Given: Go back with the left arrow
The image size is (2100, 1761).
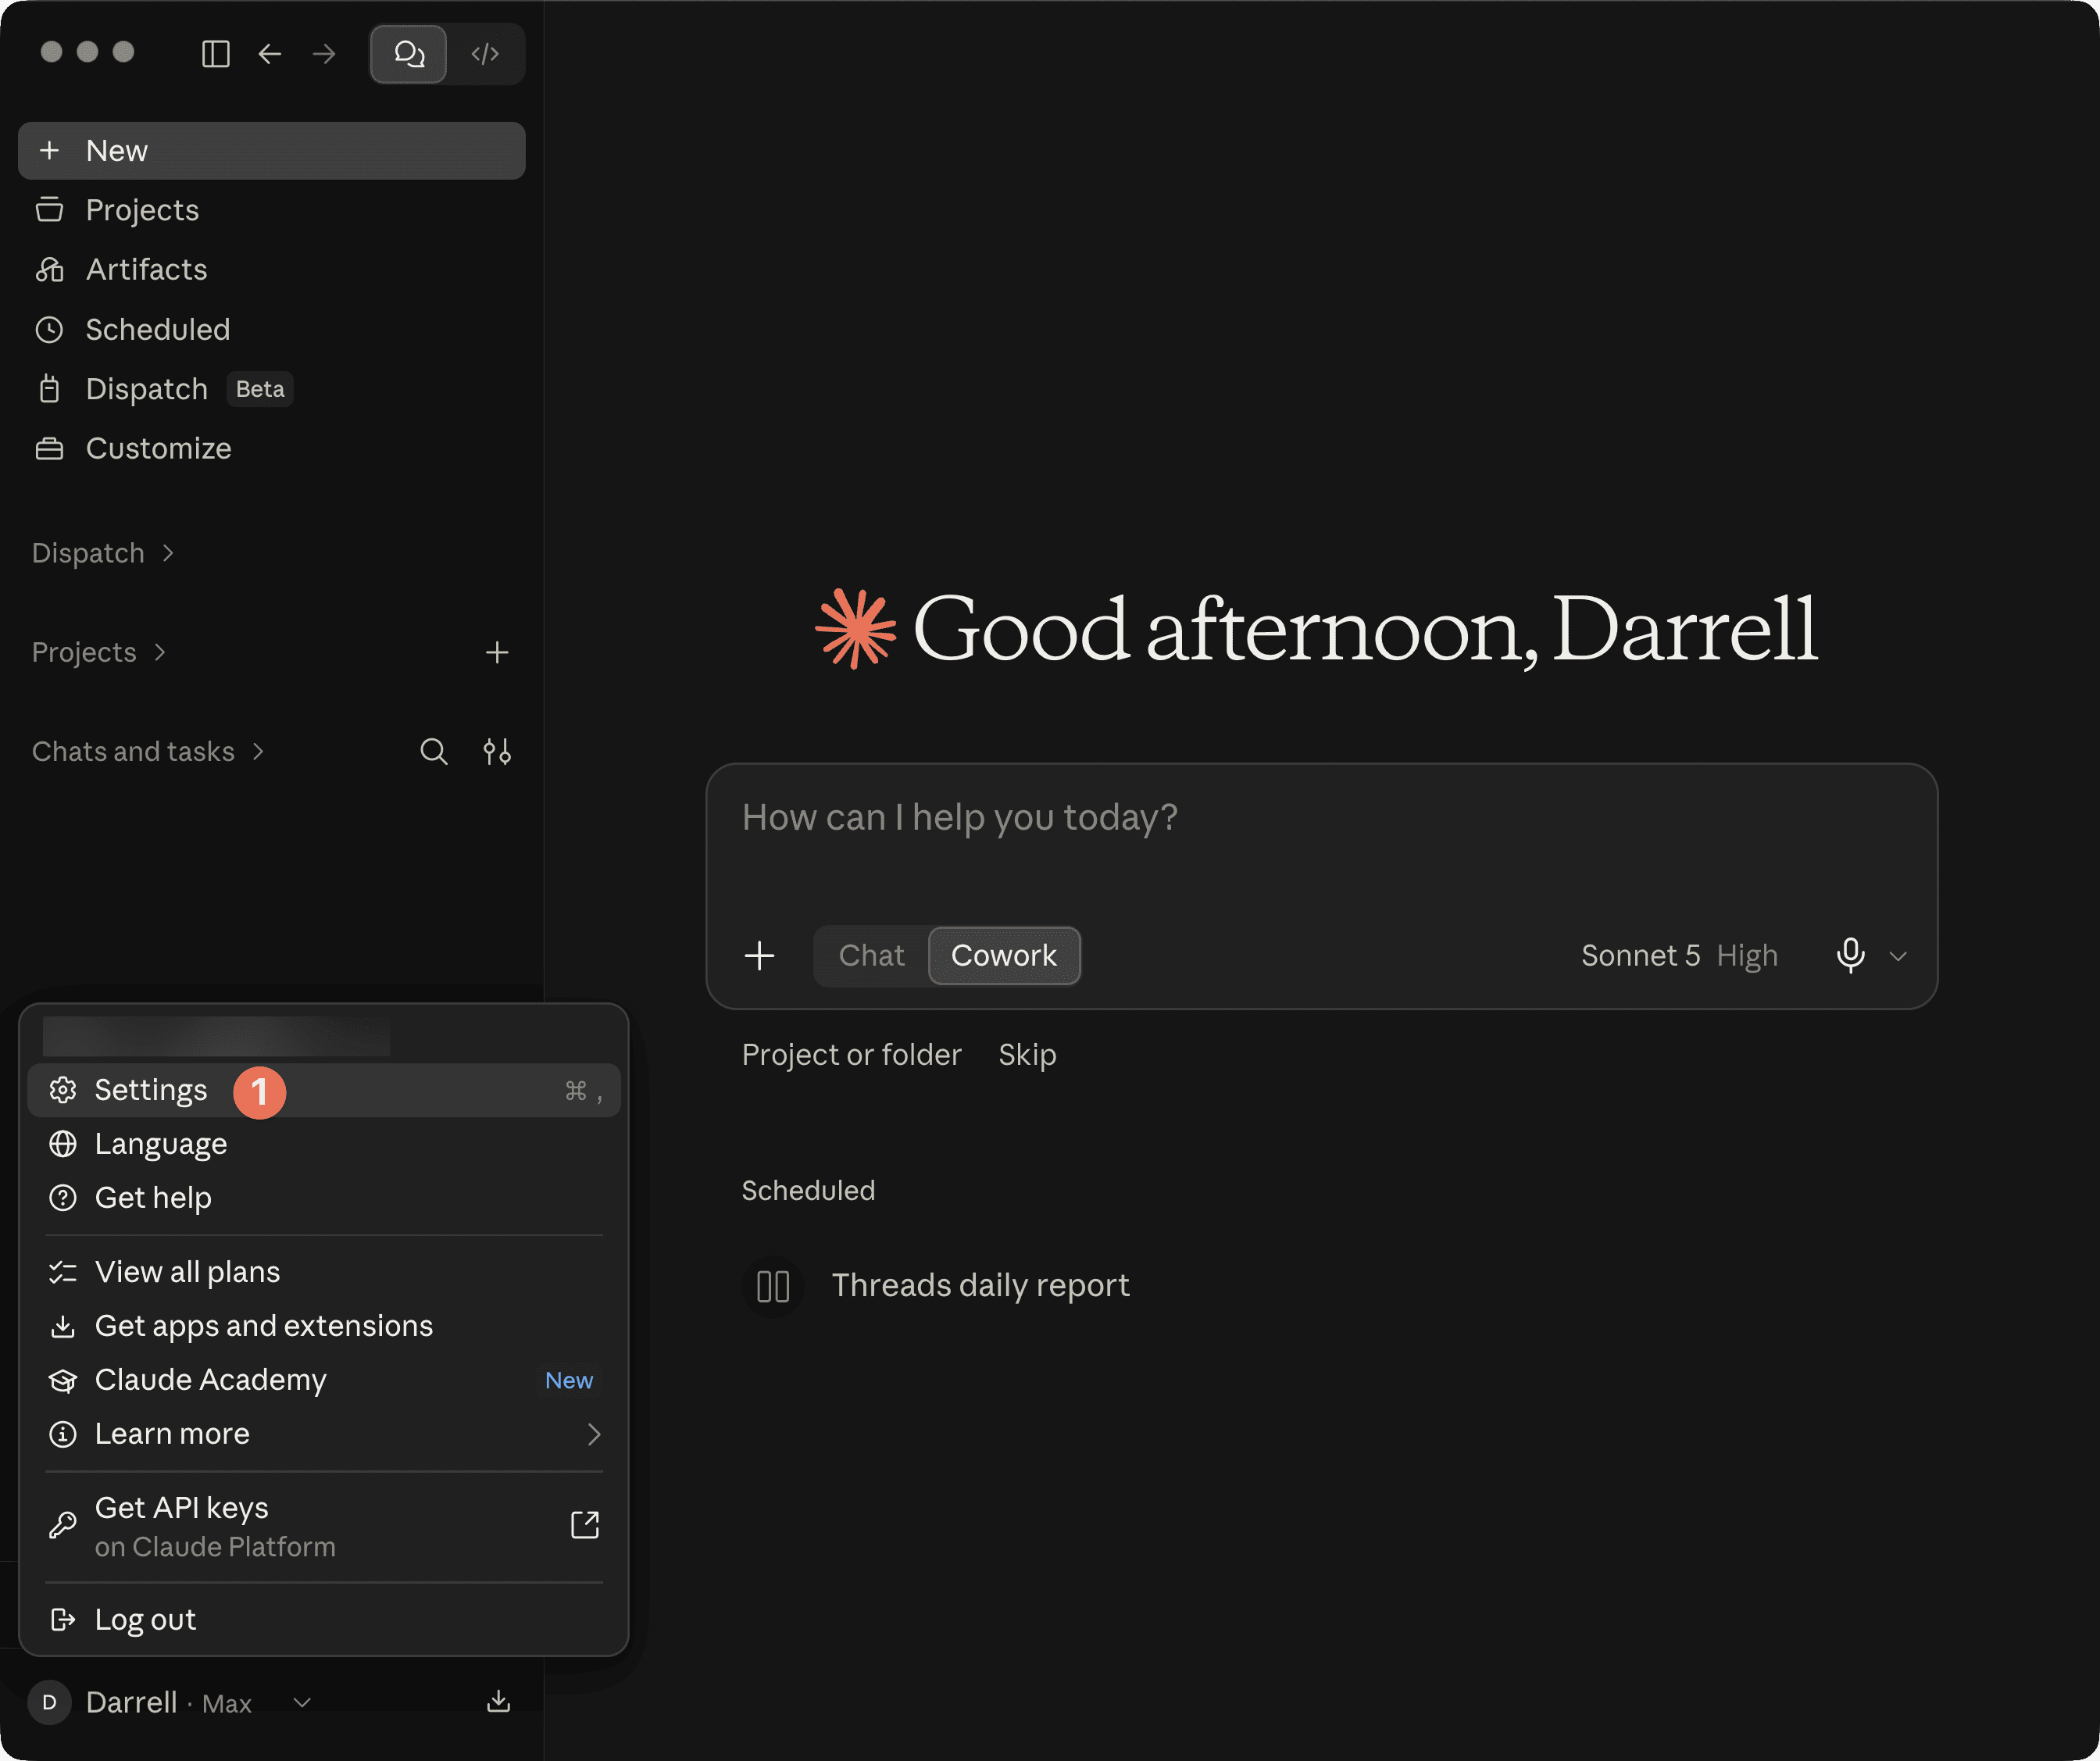Looking at the screenshot, I should (270, 54).
